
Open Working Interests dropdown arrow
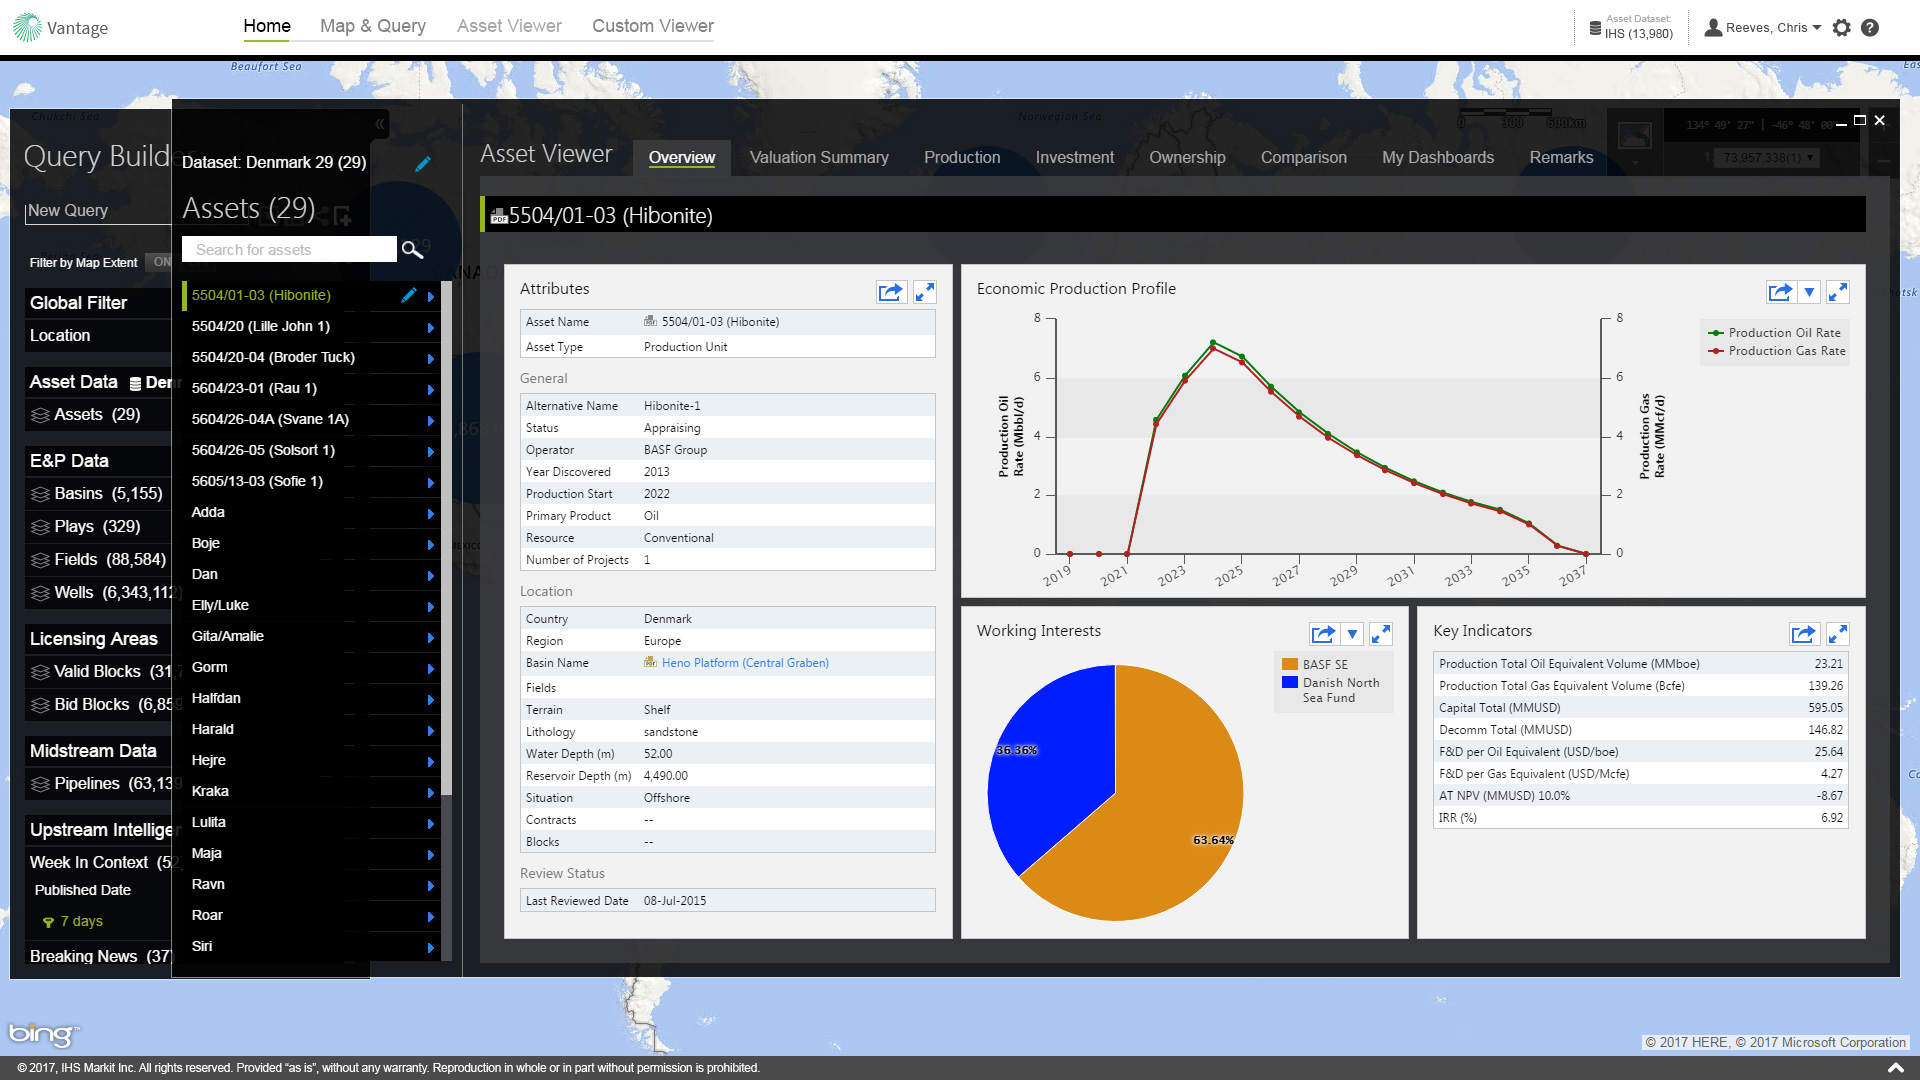point(1353,634)
